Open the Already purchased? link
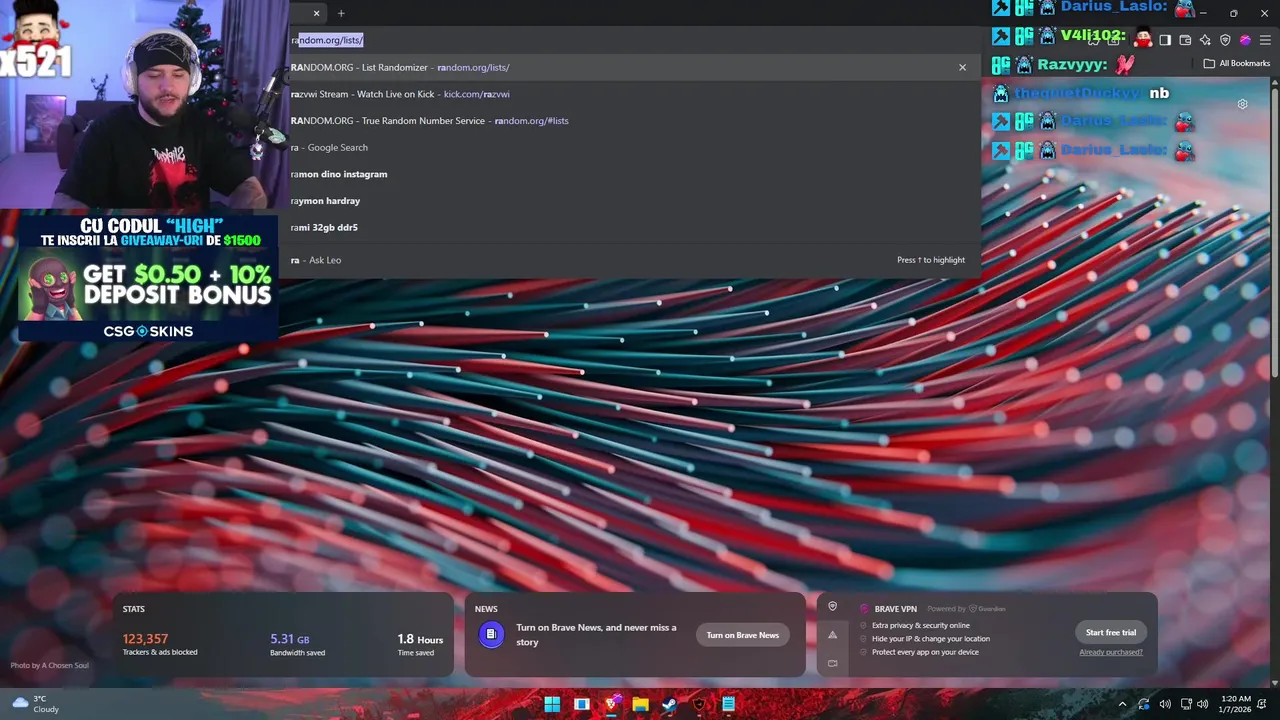Screen dimensions: 1280x720 (1111, 652)
